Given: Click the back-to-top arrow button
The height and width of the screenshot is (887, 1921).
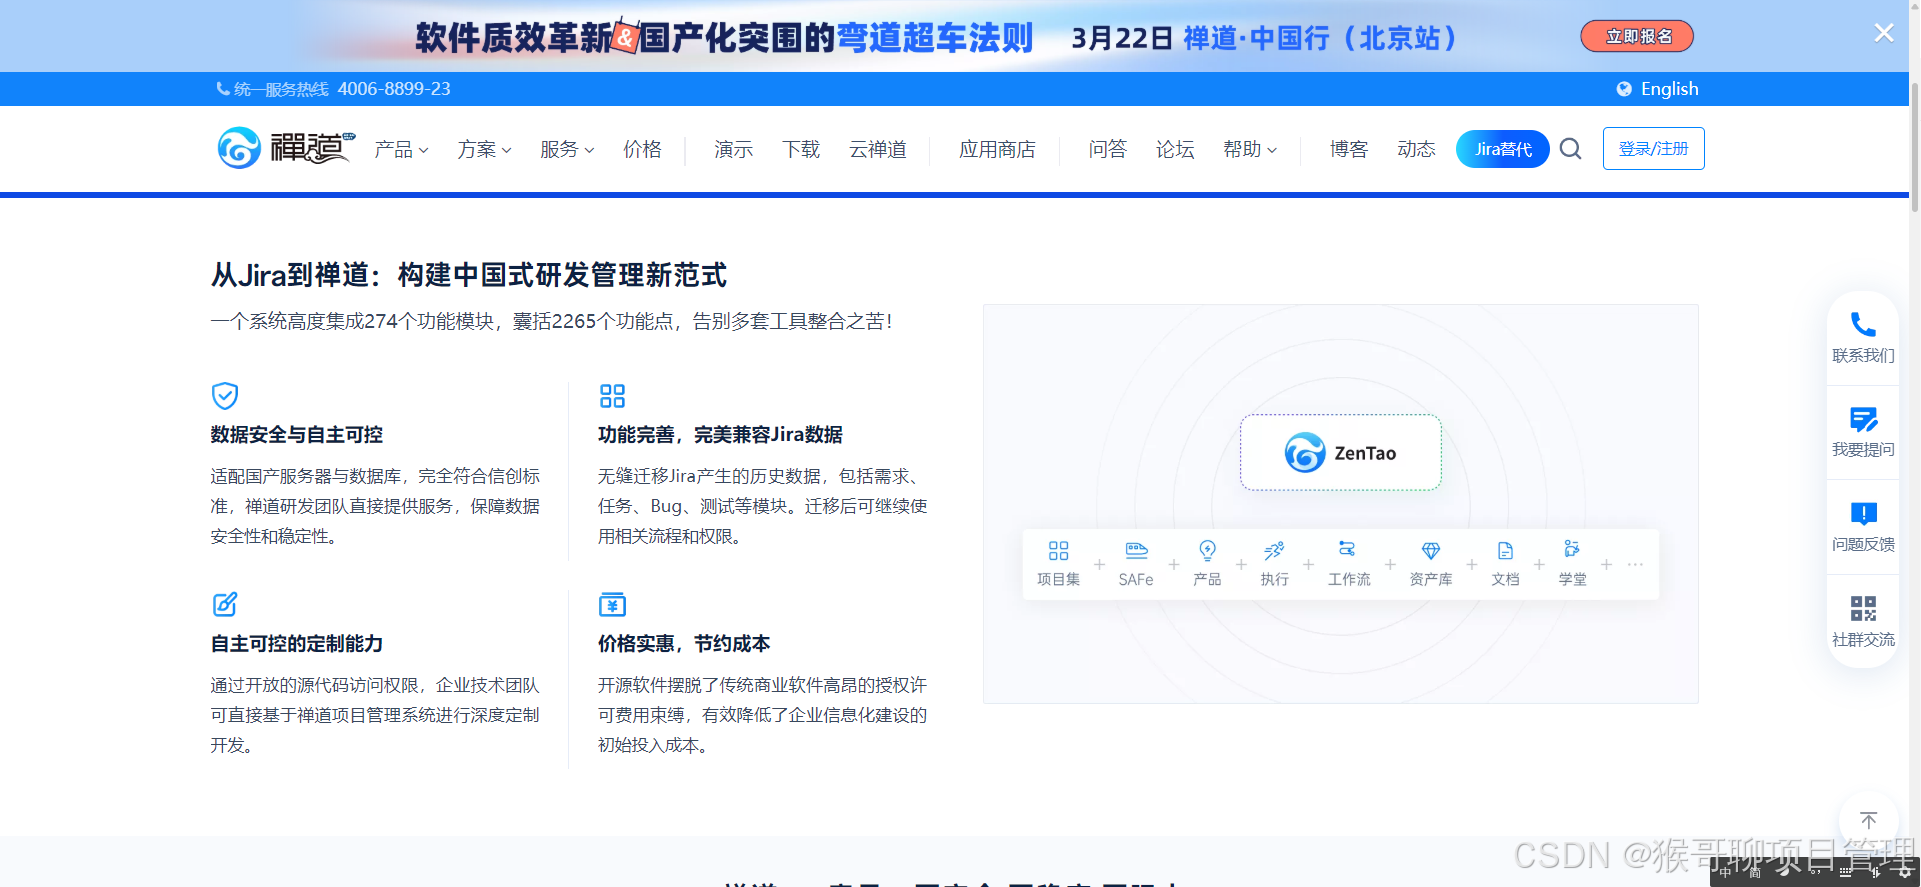Looking at the screenshot, I should click(1868, 820).
